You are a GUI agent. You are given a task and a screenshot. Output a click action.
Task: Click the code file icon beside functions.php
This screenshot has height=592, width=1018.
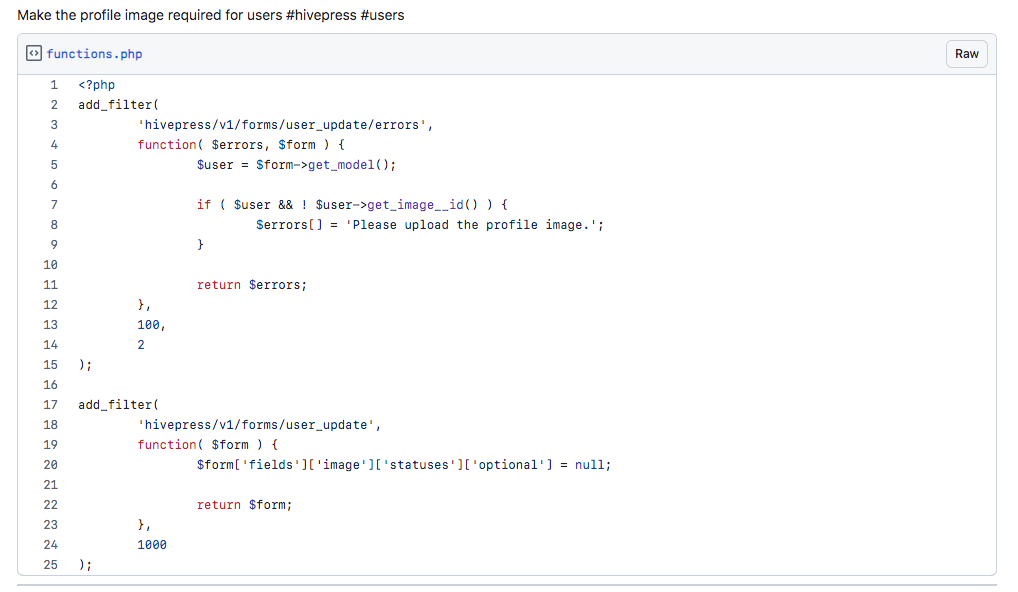click(x=34, y=53)
